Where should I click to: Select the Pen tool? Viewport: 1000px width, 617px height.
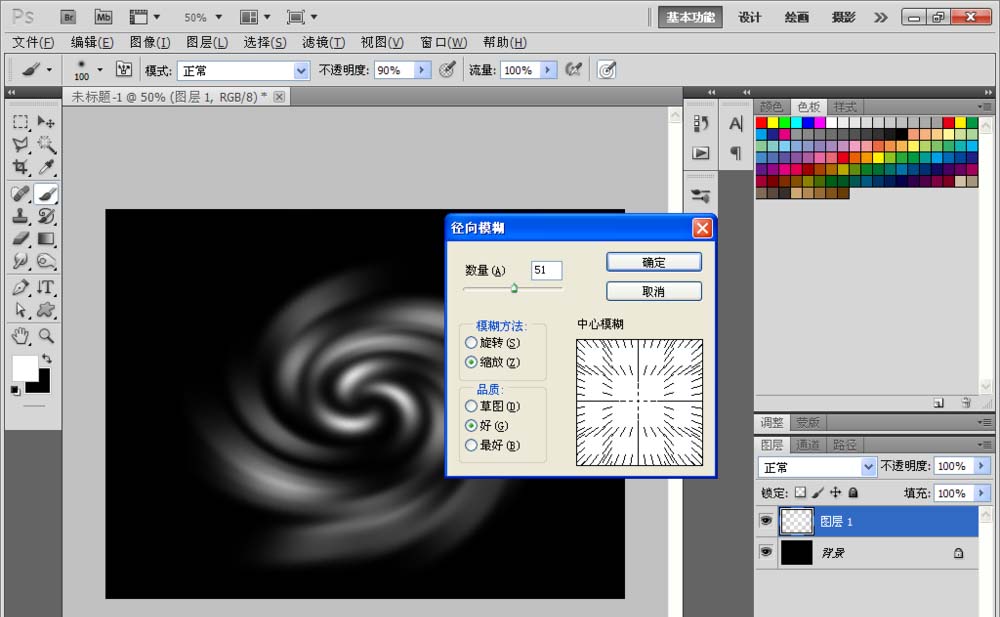click(20, 287)
